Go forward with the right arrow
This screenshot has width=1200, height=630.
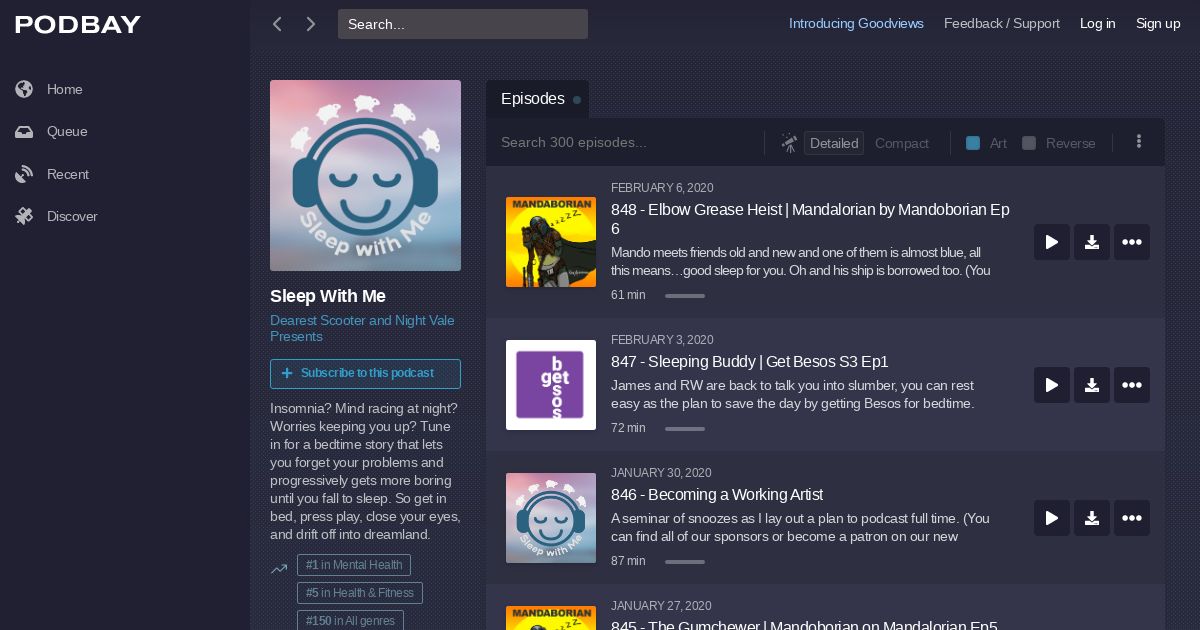[311, 24]
